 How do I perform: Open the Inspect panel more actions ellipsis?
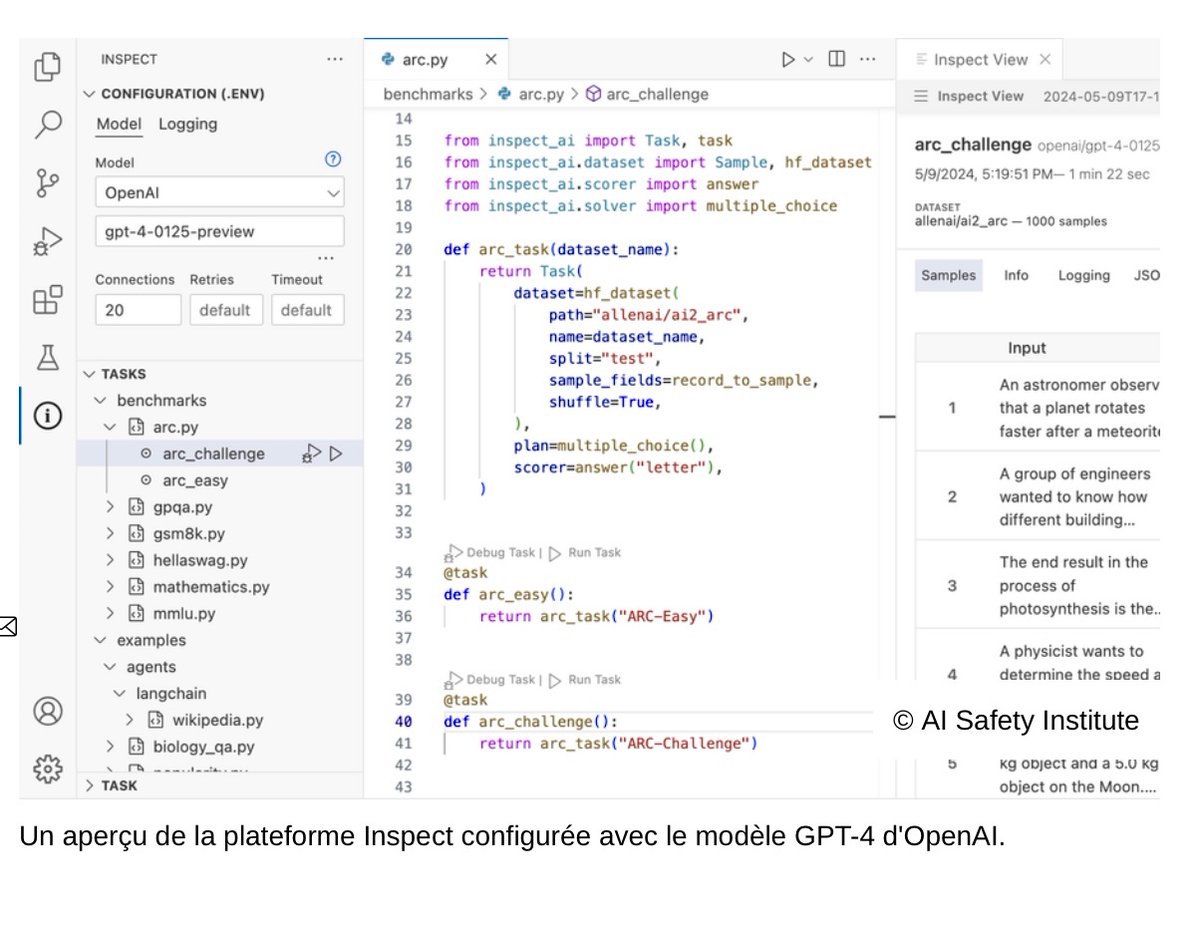pyautogui.click(x=335, y=60)
